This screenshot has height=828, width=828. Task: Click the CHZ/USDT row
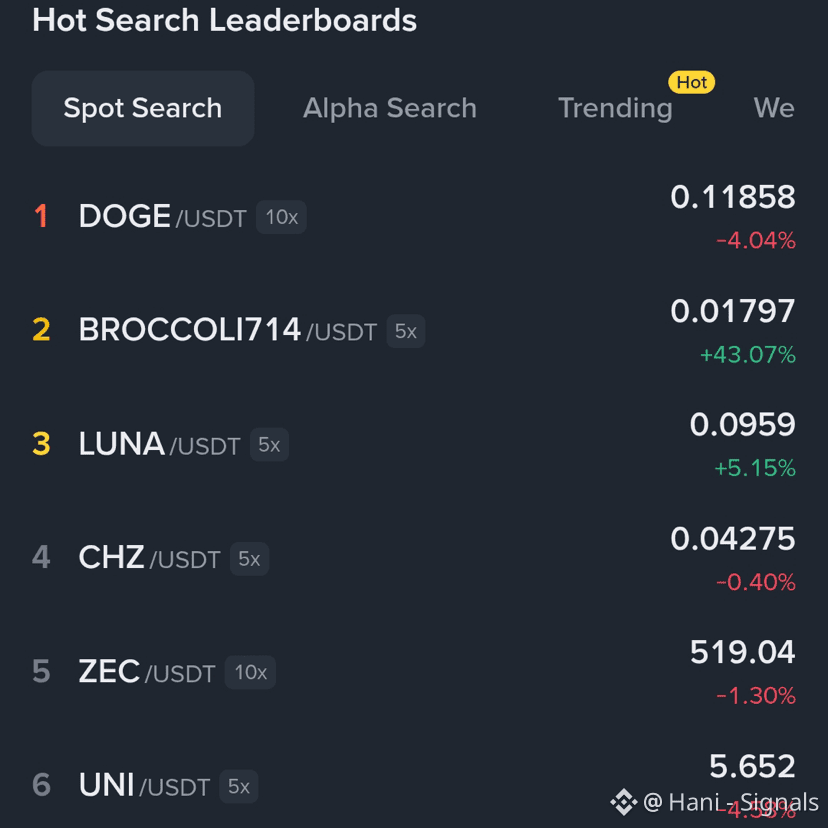150,558
